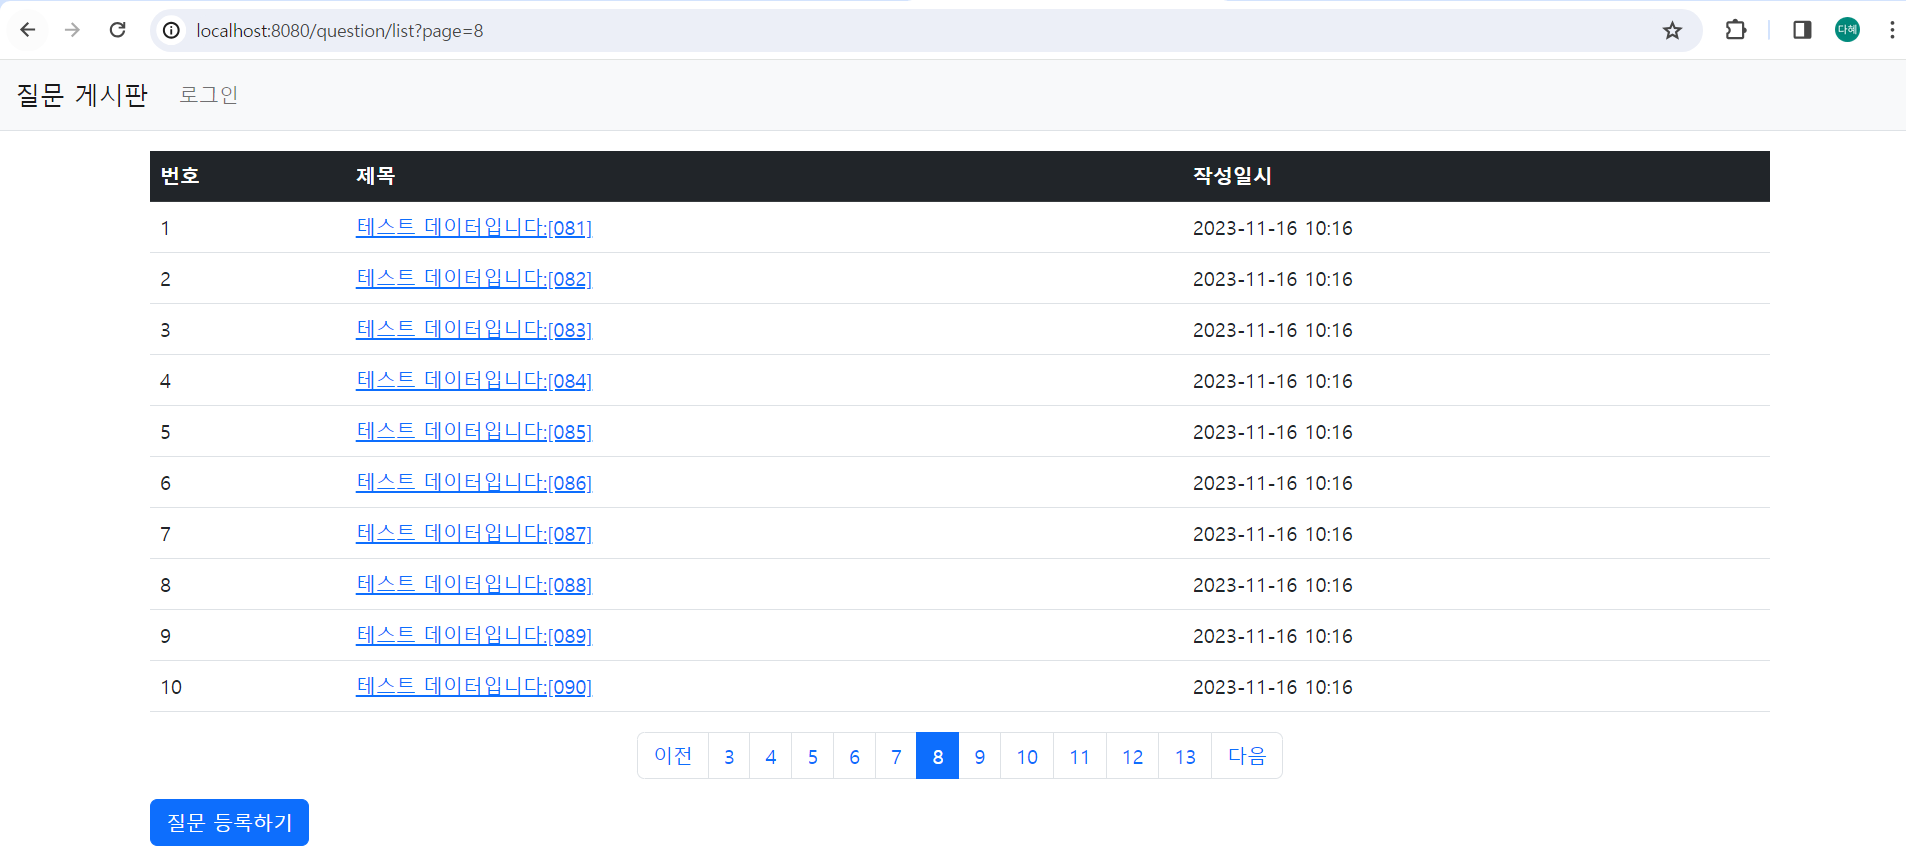
Task: Select the active page 8 button
Action: click(938, 756)
